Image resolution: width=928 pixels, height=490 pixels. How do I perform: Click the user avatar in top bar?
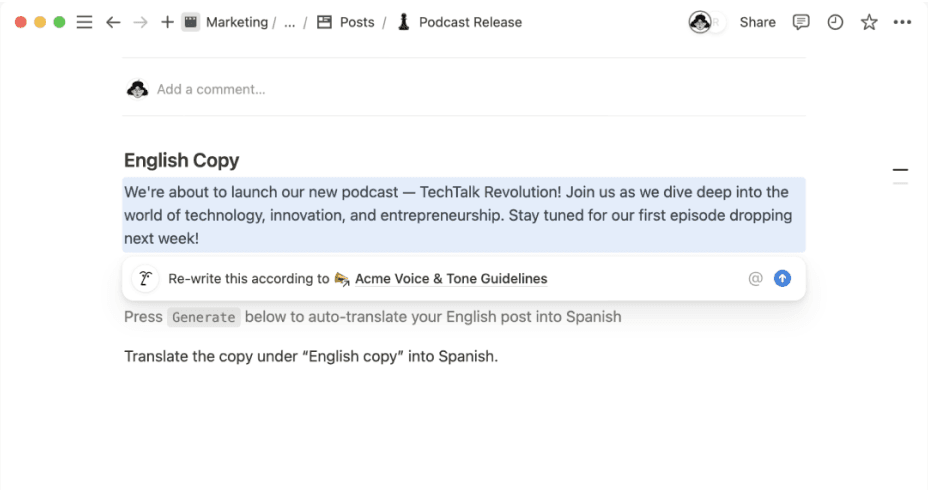point(701,22)
